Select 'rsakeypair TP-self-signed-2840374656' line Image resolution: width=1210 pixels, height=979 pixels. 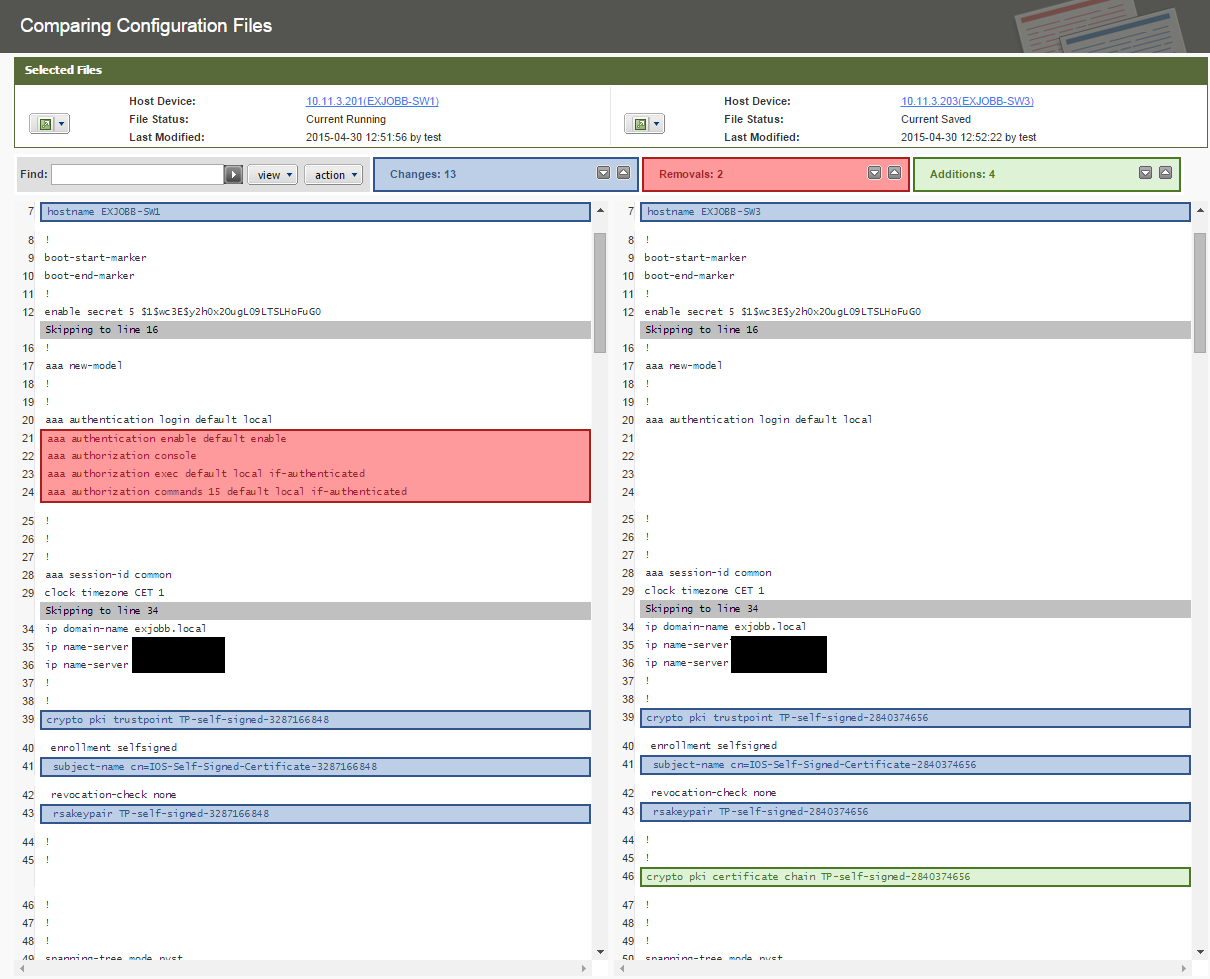click(915, 812)
